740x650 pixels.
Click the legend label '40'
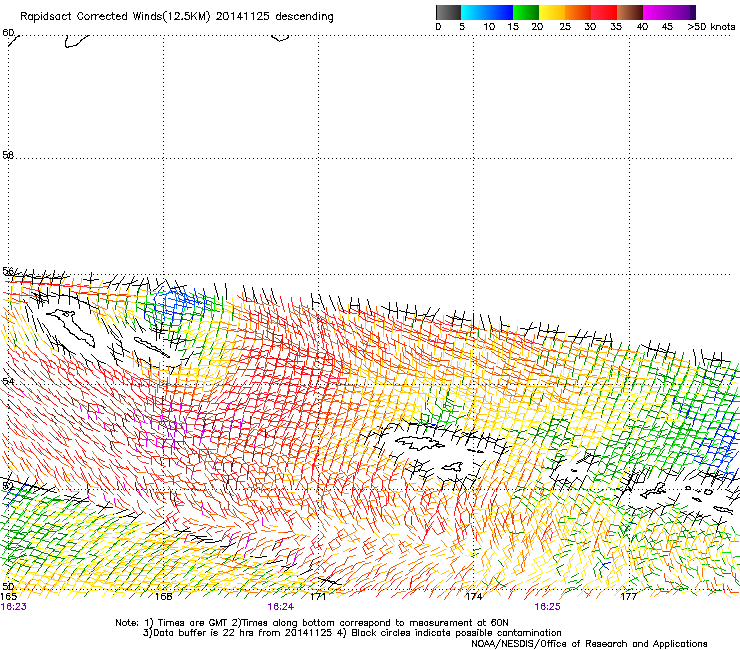coord(642,27)
